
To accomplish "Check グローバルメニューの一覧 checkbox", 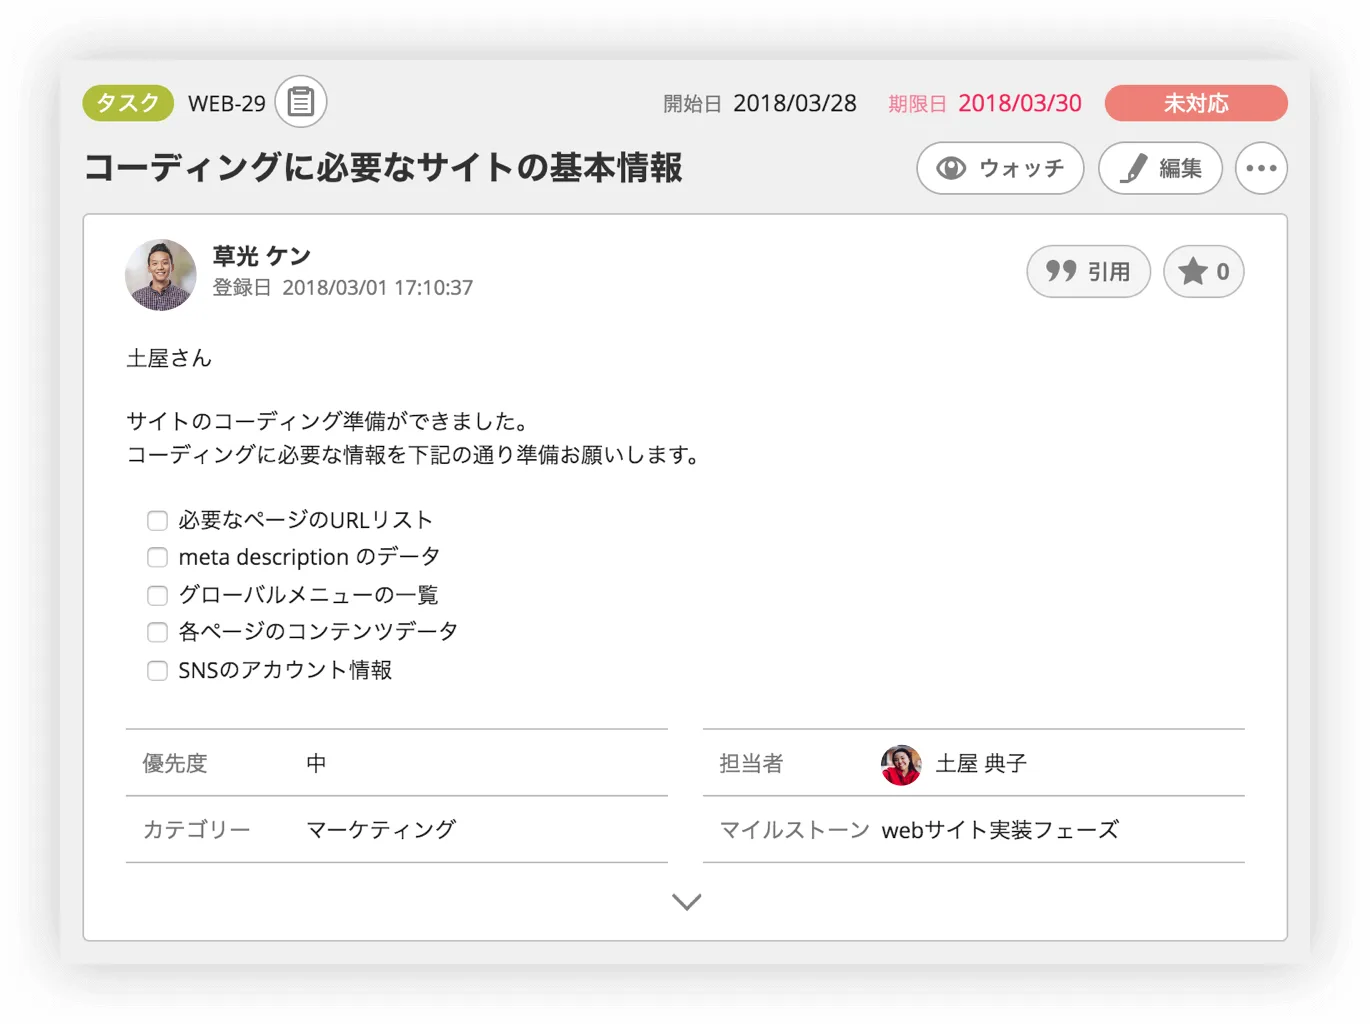I will [x=157, y=596].
